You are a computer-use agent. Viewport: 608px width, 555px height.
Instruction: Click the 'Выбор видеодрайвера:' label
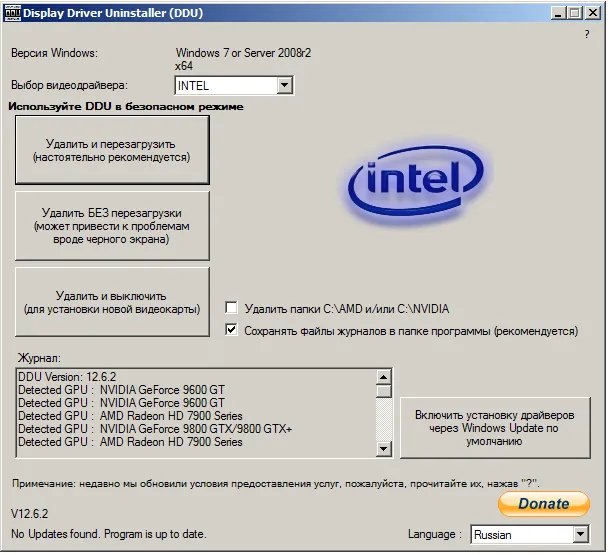tap(69, 85)
